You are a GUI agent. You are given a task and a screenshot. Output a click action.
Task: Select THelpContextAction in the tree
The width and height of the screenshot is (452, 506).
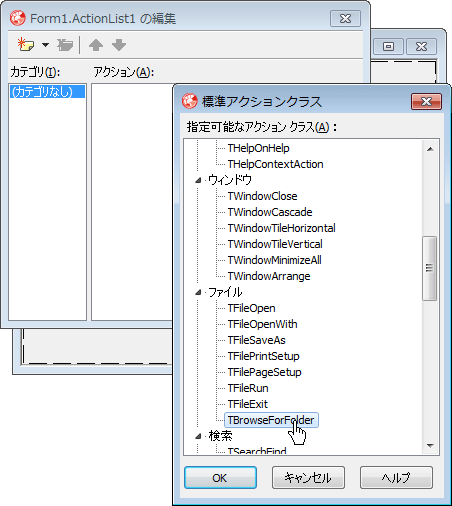(x=275, y=164)
